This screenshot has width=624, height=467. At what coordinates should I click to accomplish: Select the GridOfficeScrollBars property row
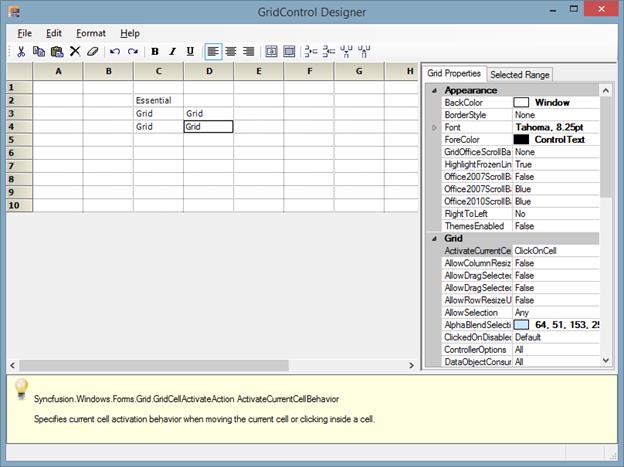point(520,152)
